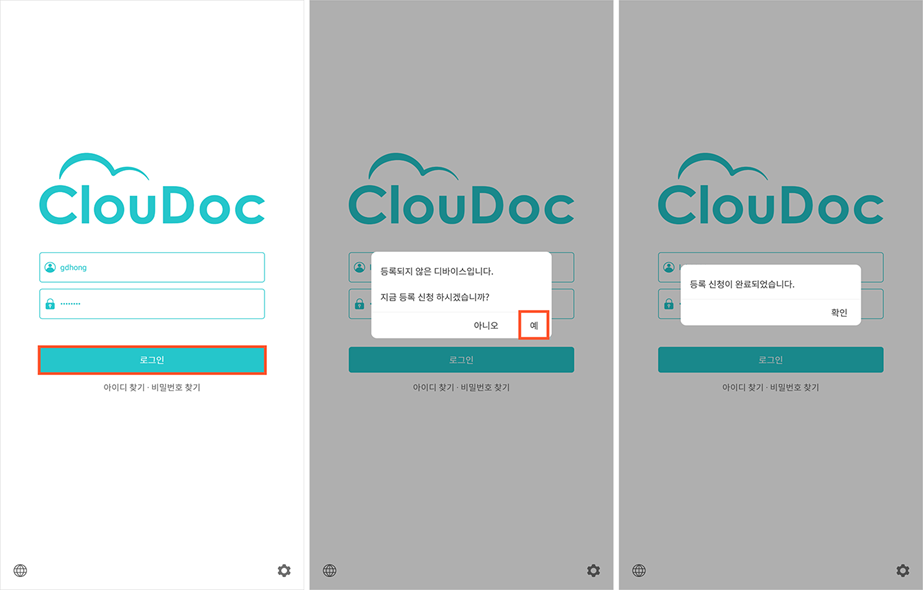Confirm with 확인 in the registration complete dialog
Viewport: 923px width, 590px height.
[839, 313]
